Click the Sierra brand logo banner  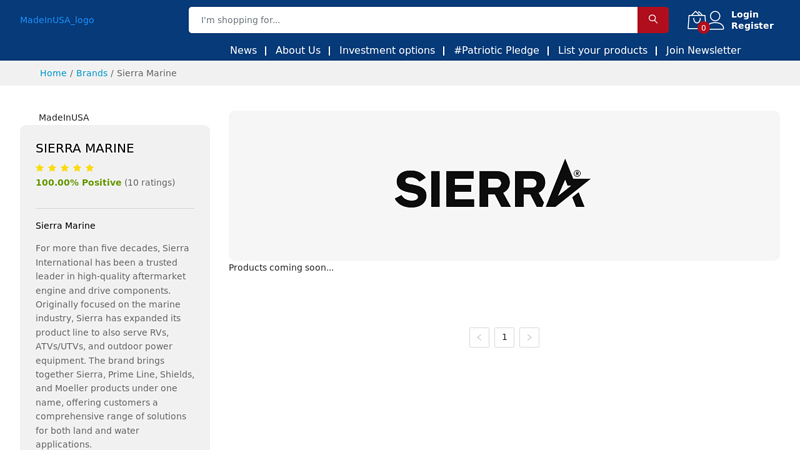[504, 186]
